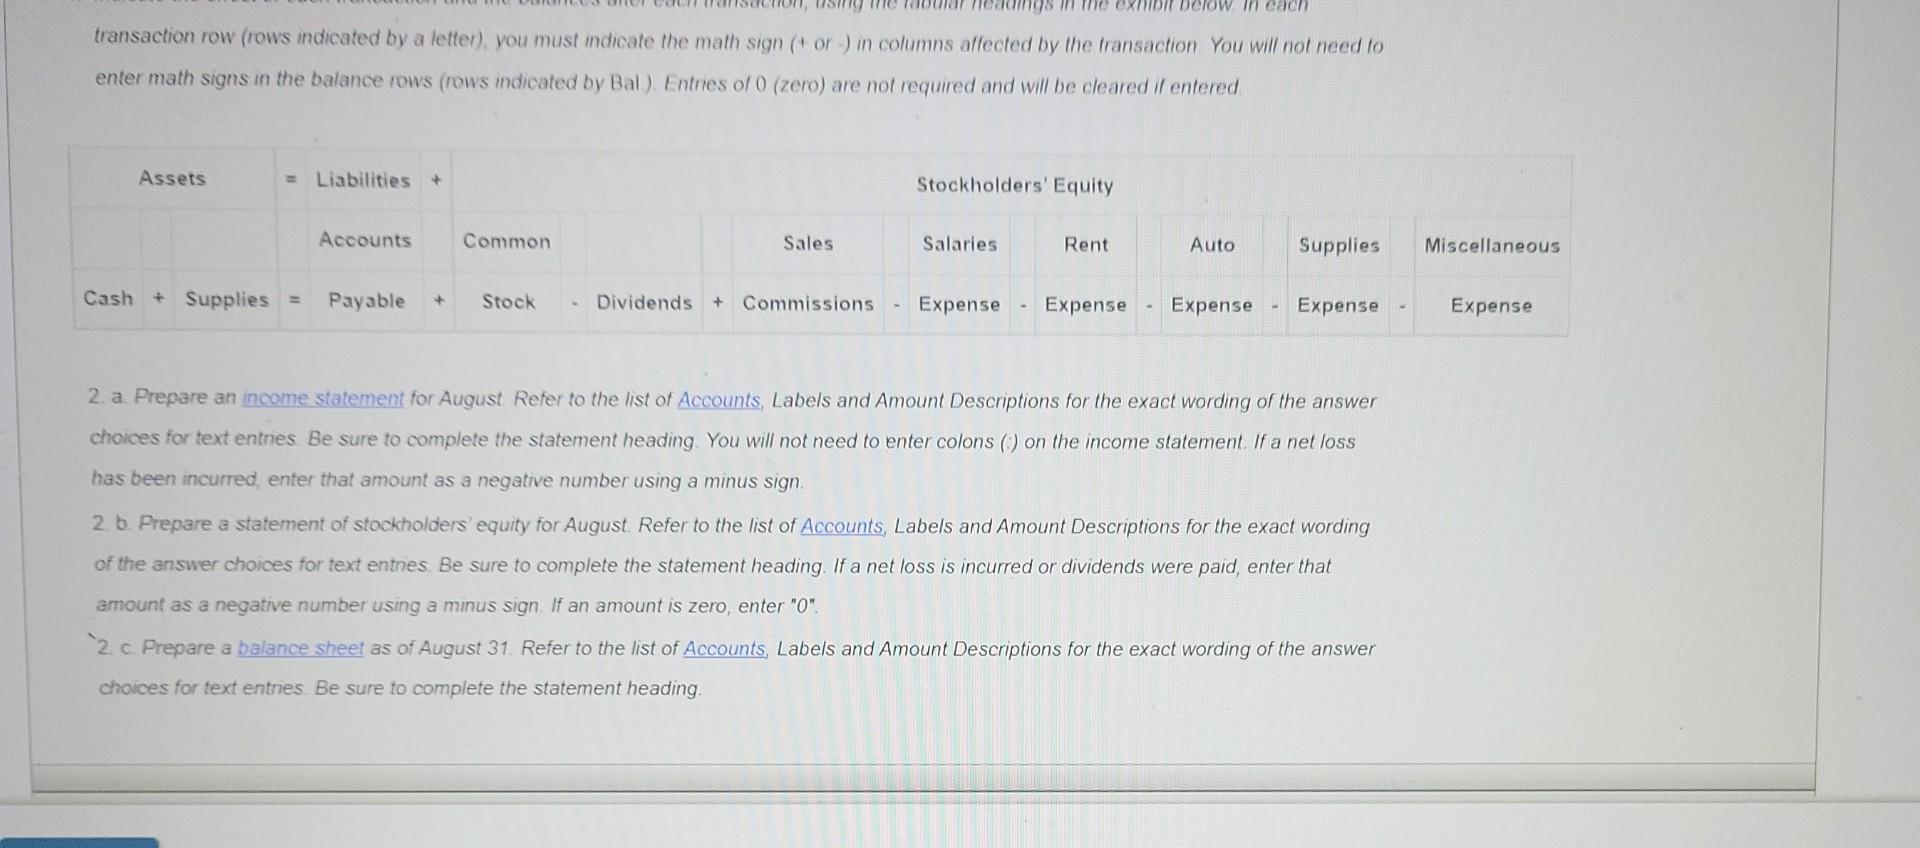Viewport: 1920px width, 848px height.
Task: Open the balance sheet link
Action: coord(300,648)
